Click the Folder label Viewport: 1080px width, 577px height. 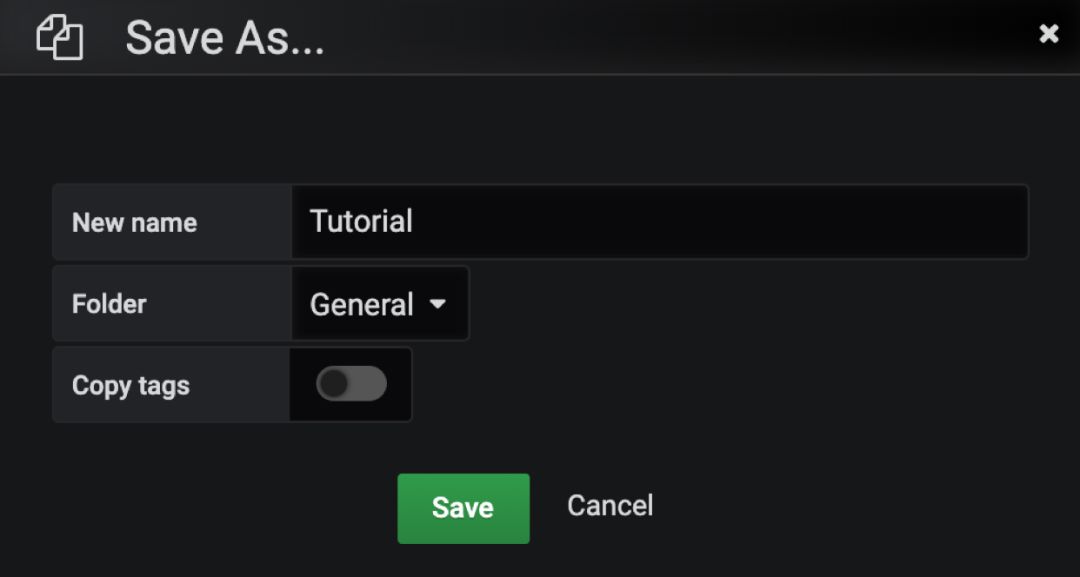click(x=109, y=304)
